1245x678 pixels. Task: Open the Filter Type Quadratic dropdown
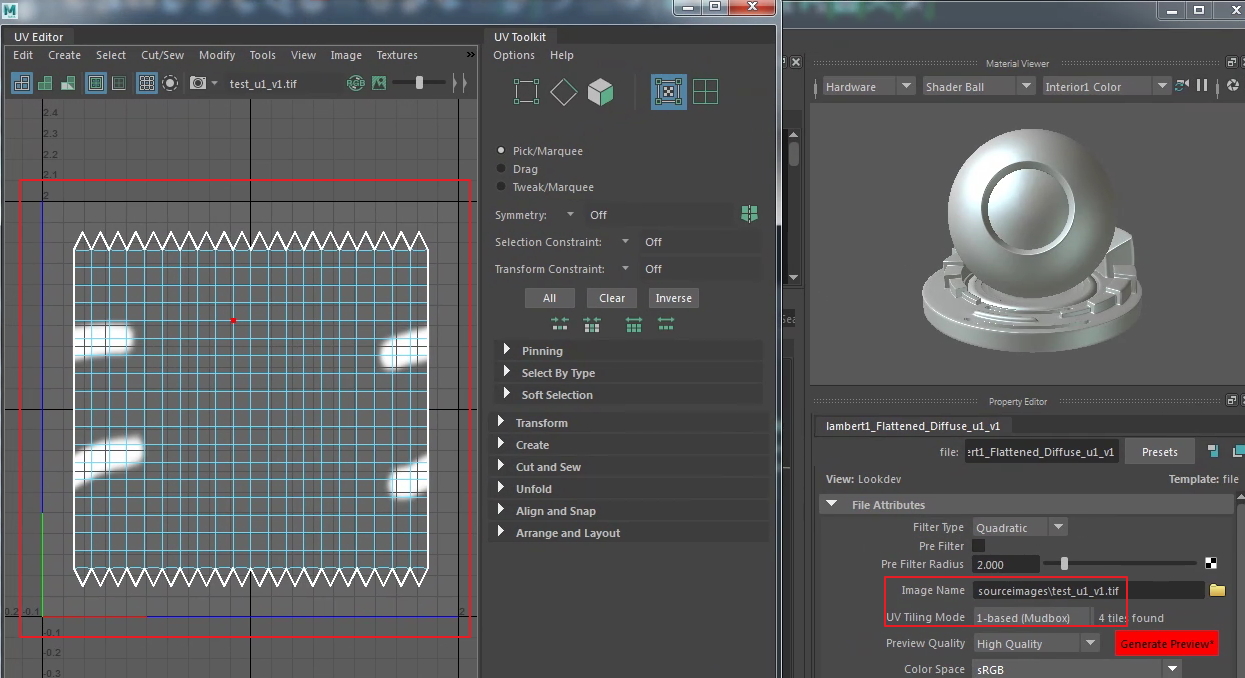pos(1020,527)
